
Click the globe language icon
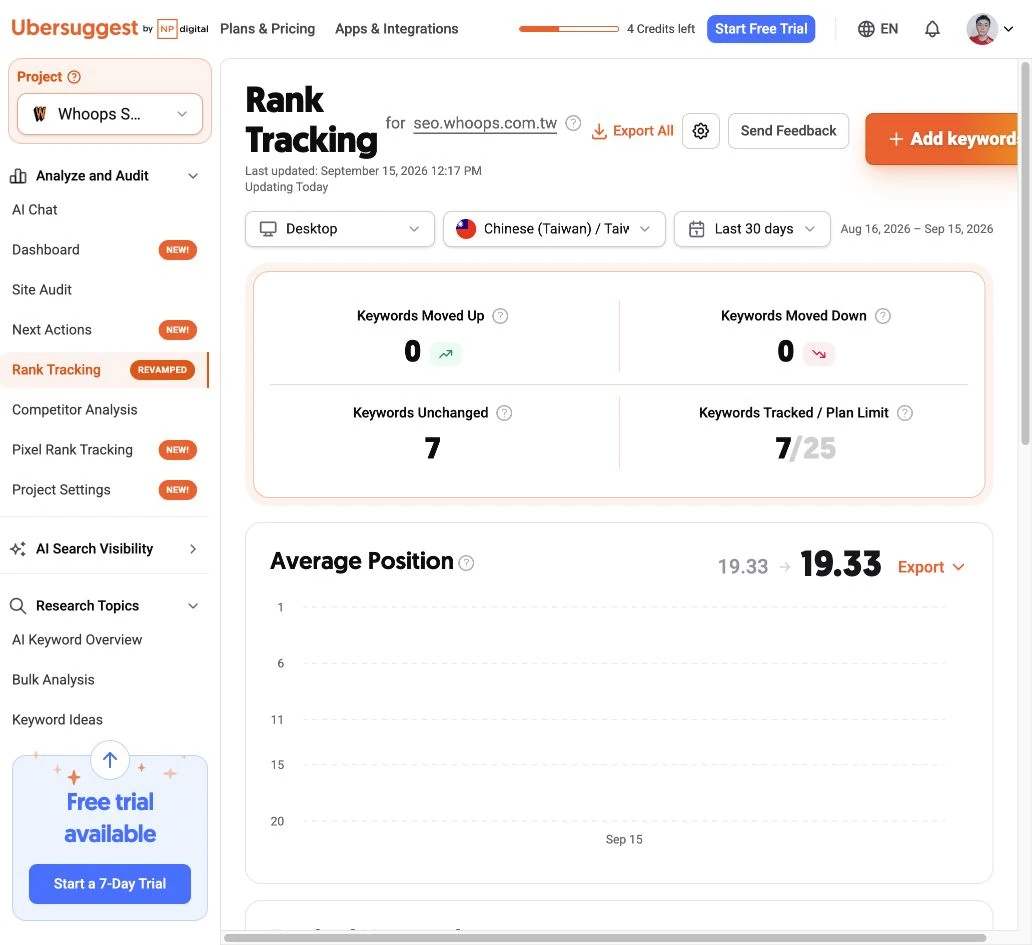[866, 29]
